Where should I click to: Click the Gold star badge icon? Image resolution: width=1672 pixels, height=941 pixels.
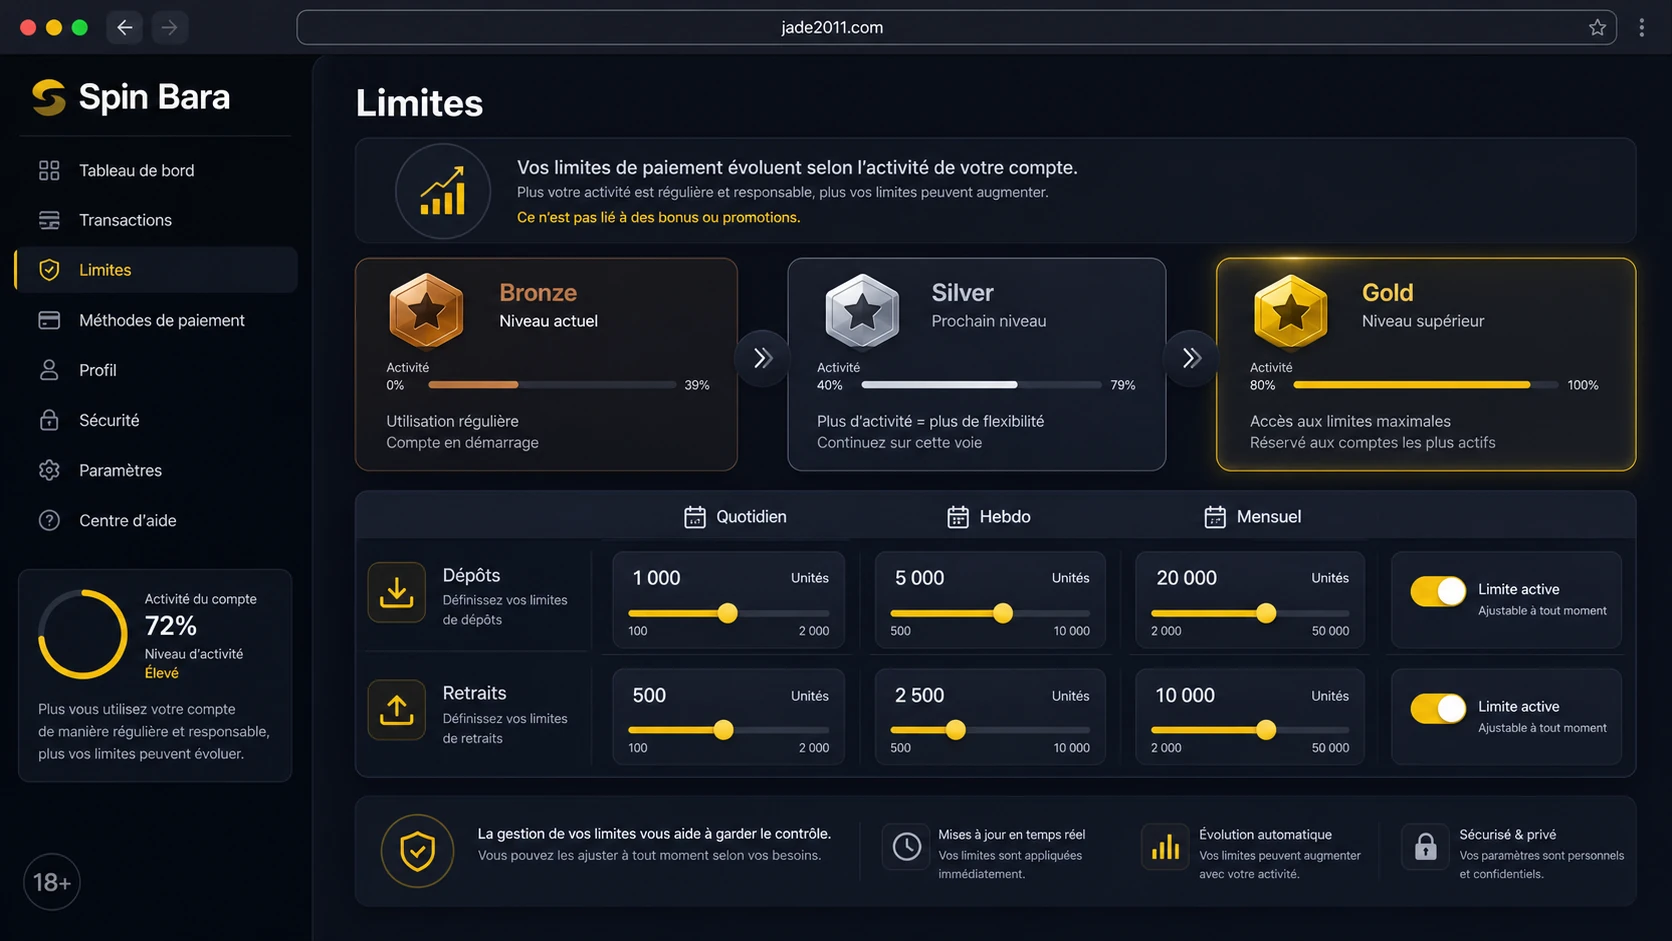1290,311
